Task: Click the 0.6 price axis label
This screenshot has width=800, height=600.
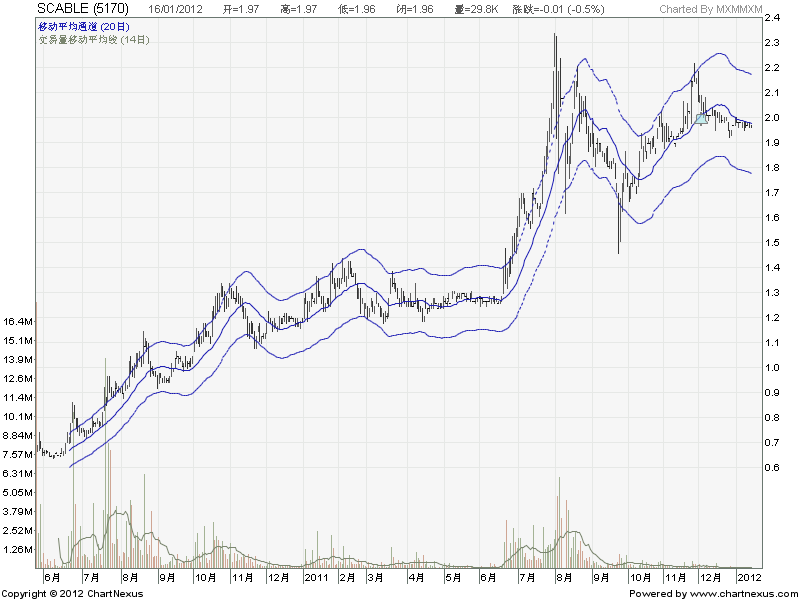Action: (x=772, y=468)
